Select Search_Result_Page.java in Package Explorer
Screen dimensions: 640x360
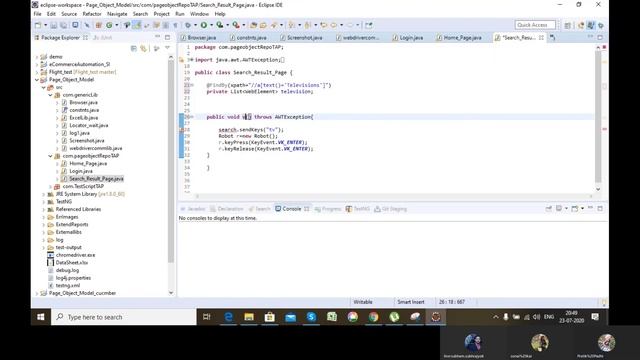(96, 179)
